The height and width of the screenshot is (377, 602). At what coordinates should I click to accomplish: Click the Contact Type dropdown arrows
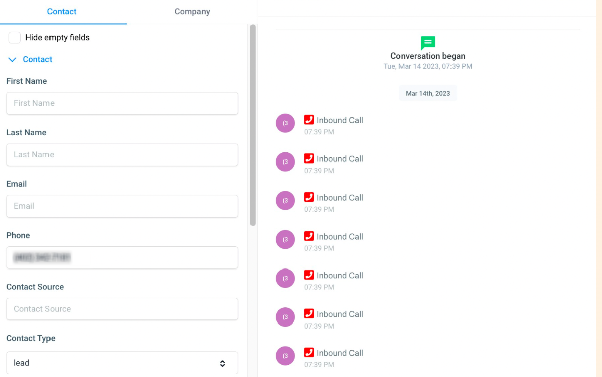click(x=222, y=363)
